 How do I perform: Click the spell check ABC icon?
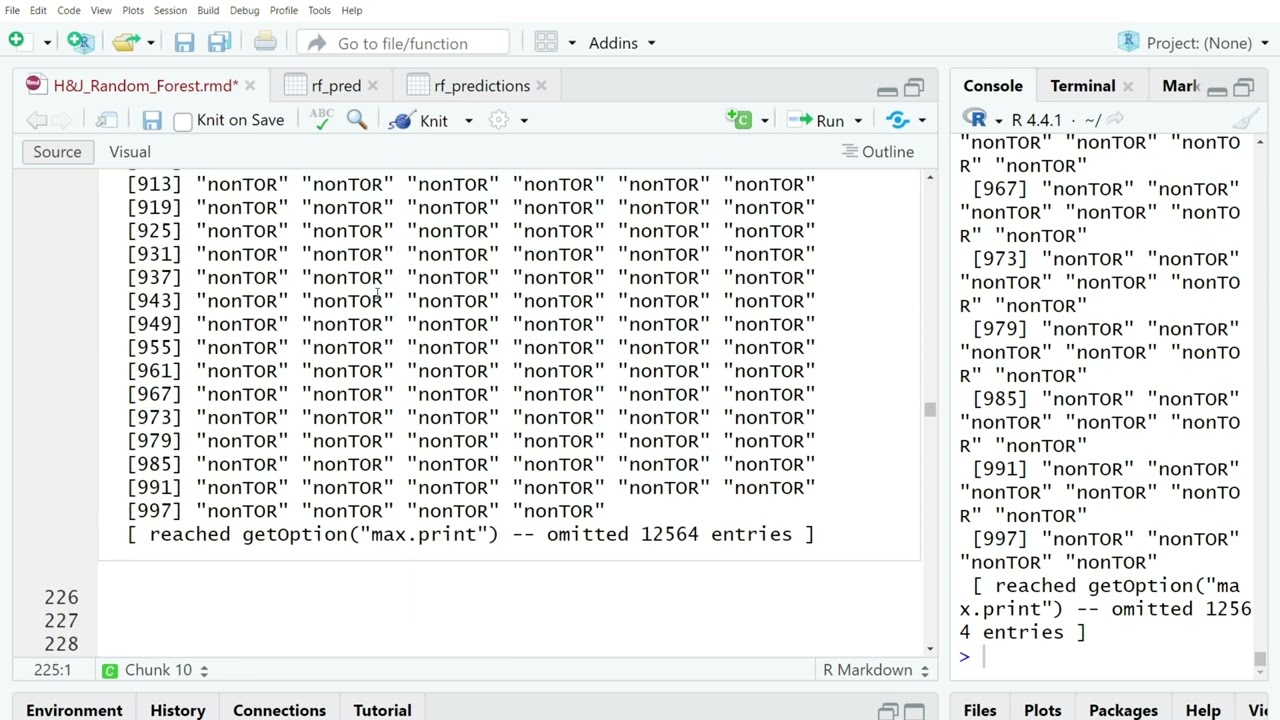pyautogui.click(x=321, y=119)
